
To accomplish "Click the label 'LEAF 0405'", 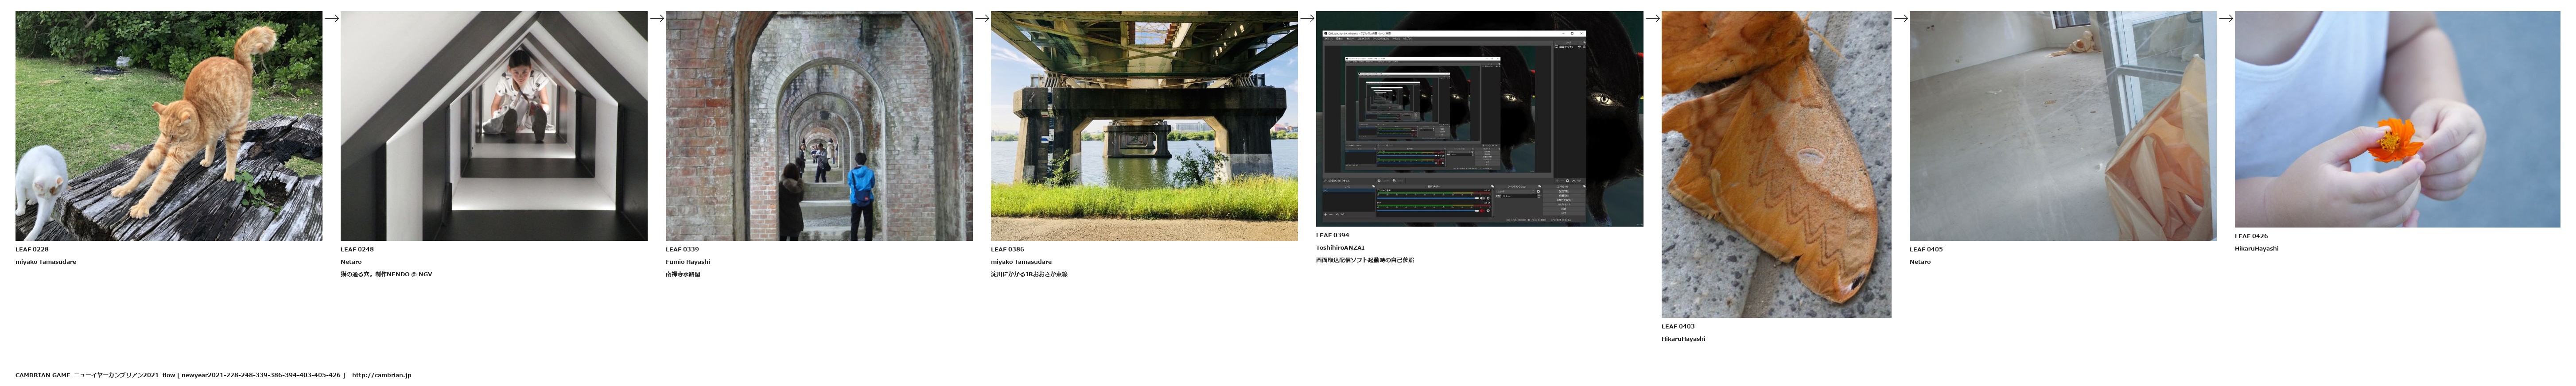I will [x=1926, y=250].
